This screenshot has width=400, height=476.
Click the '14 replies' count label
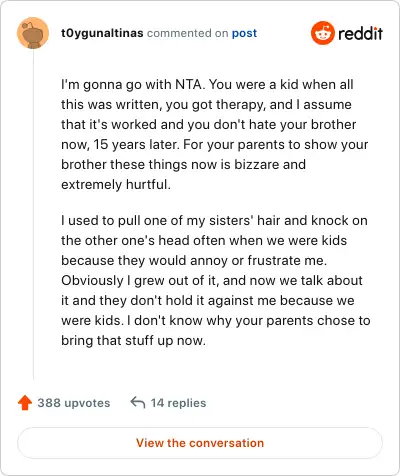[178, 403]
